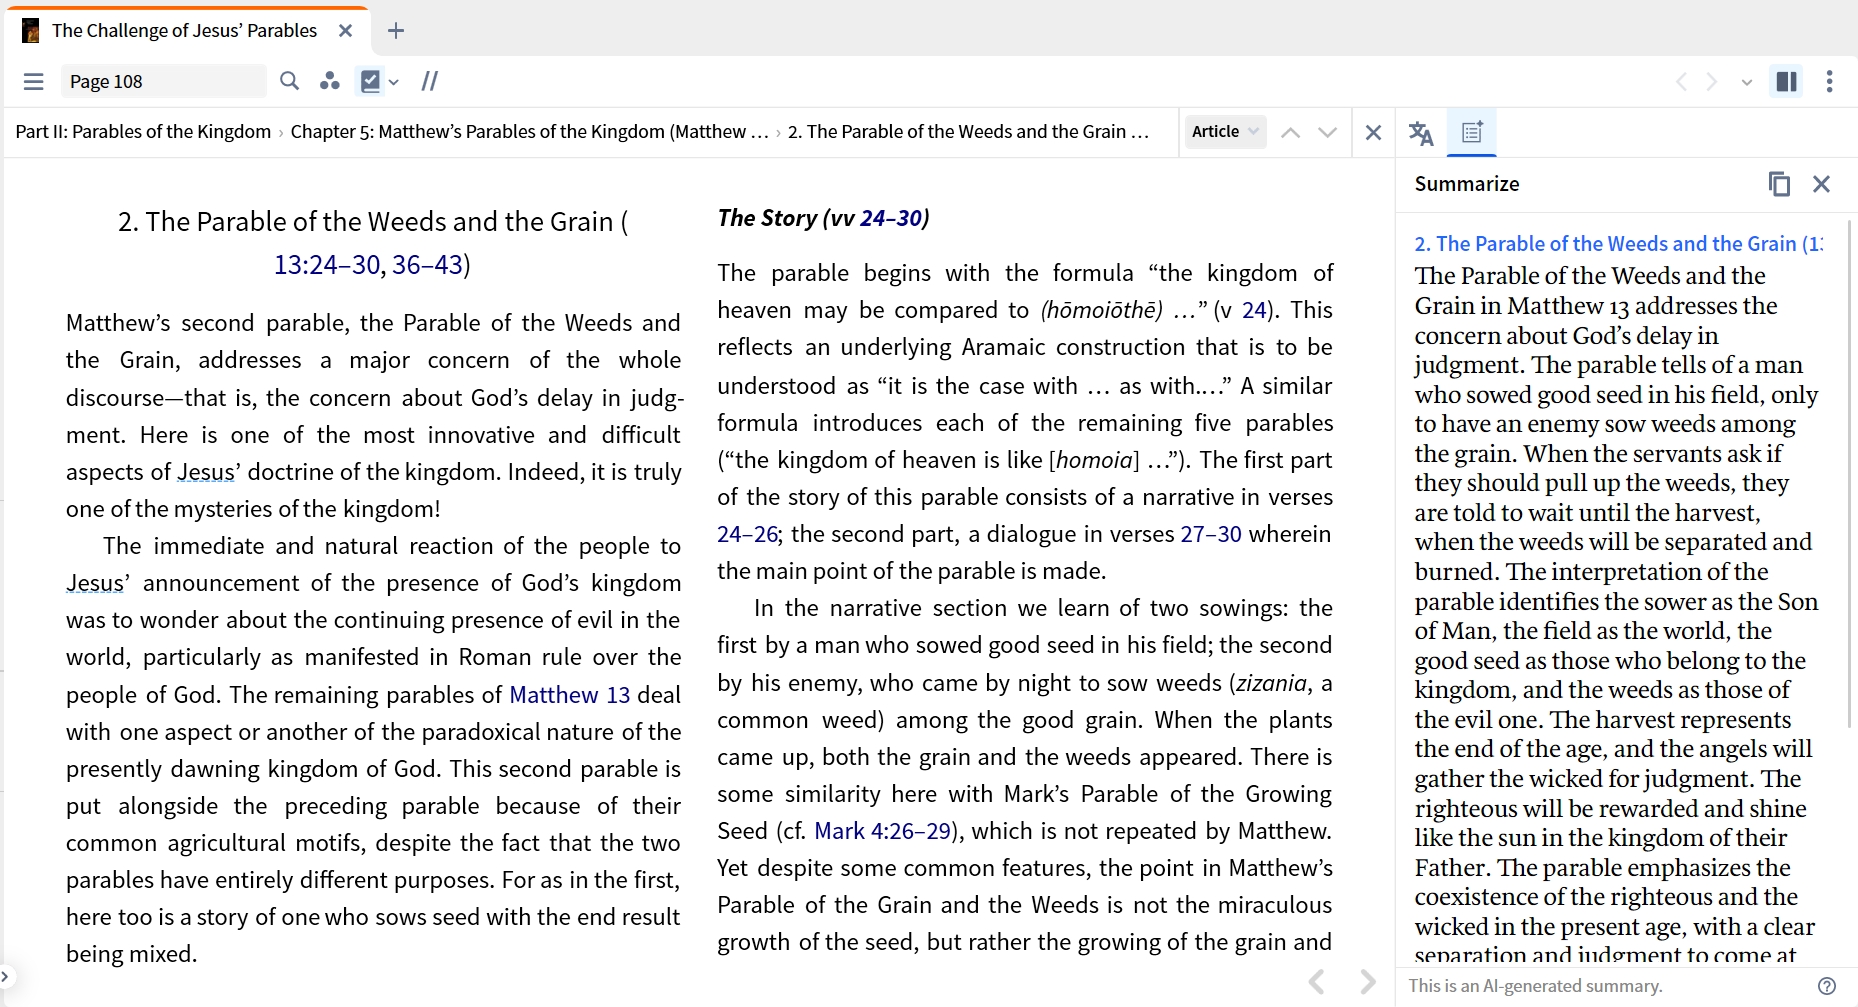This screenshot has width=1858, height=1007.
Task: Click the search magnifier icon
Action: tap(289, 81)
